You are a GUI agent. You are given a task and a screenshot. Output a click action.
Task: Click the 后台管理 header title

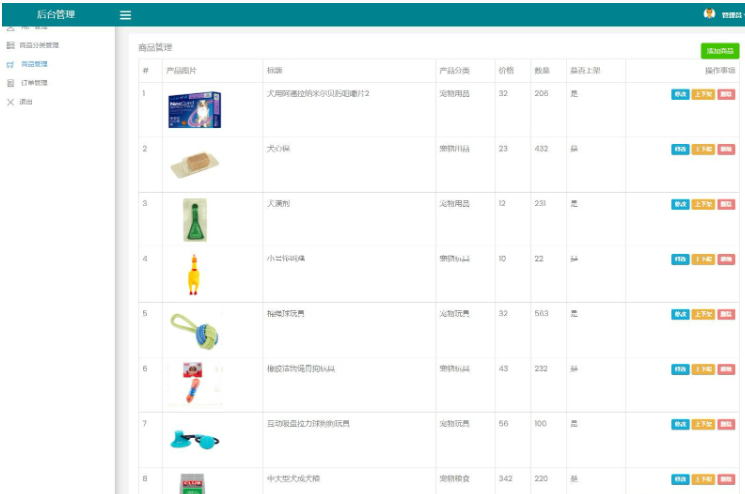click(x=56, y=14)
